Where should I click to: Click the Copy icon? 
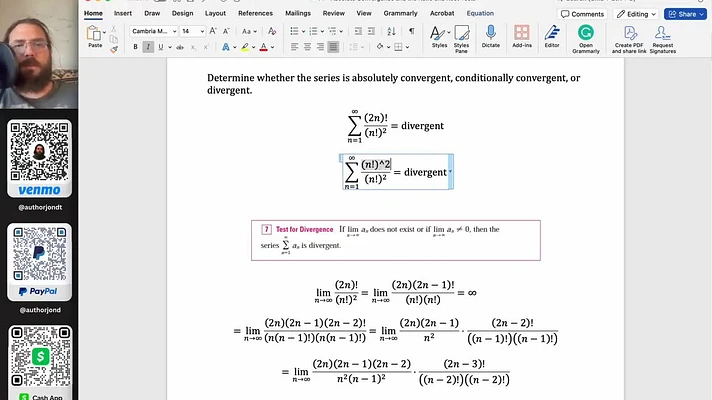tap(114, 40)
